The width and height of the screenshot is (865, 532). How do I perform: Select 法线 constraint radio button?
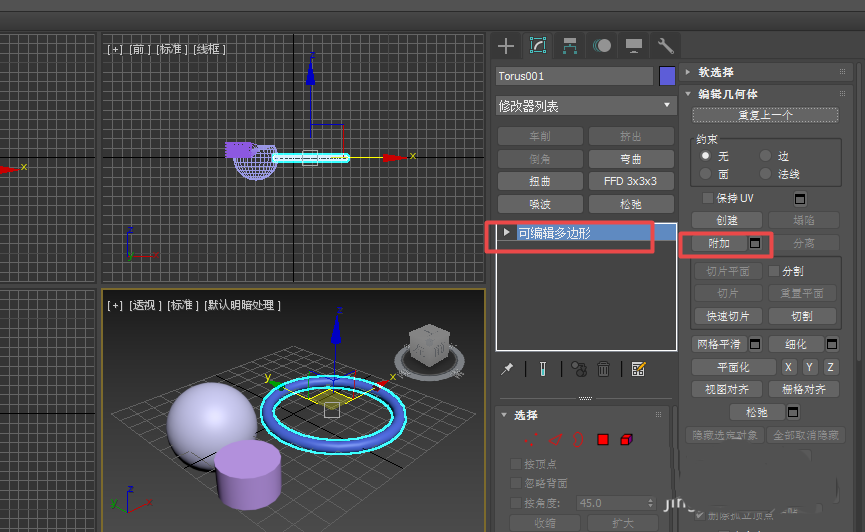click(765, 173)
